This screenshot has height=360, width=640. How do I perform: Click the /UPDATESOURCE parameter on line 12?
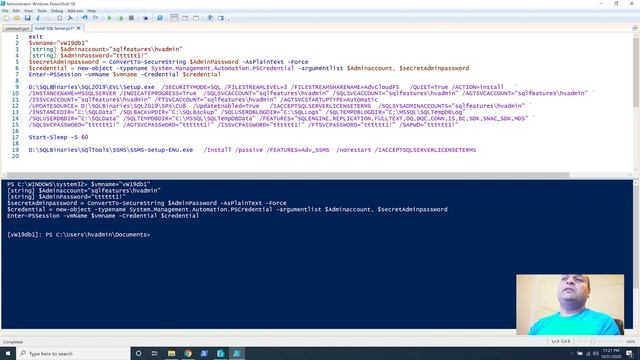[x=107, y=106]
